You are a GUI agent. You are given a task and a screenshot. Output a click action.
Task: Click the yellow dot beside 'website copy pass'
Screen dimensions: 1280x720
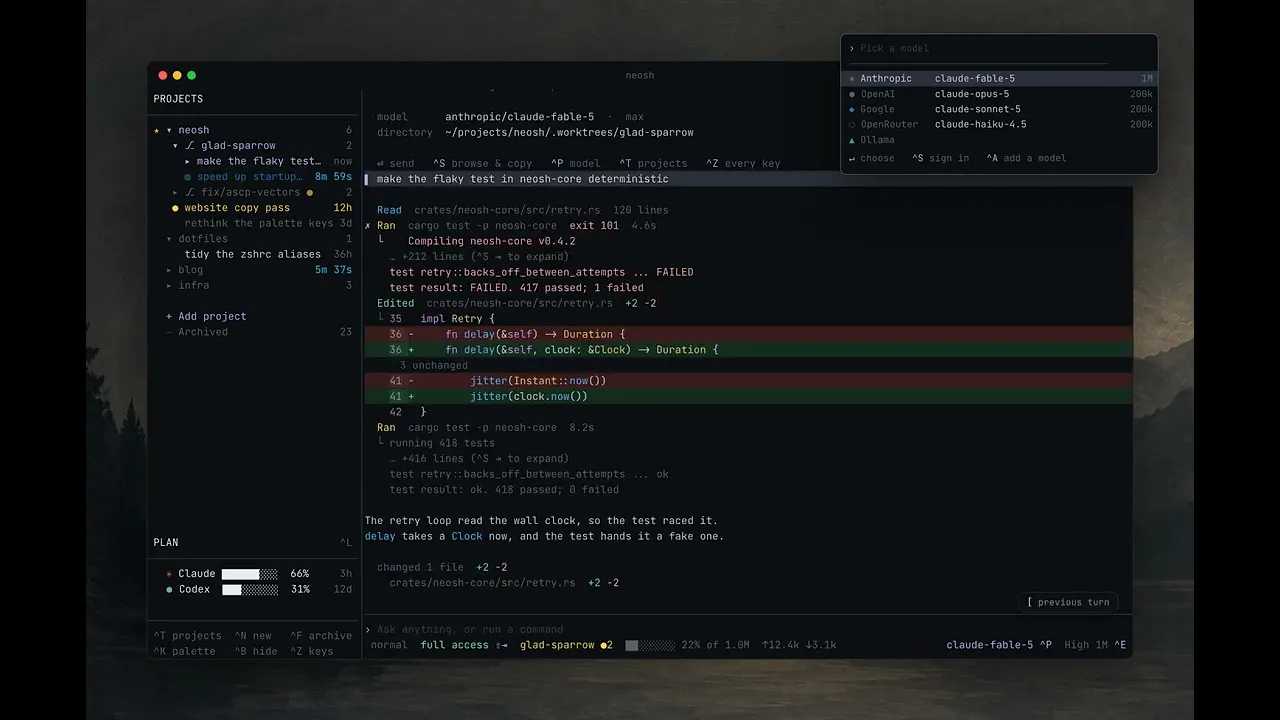pyautogui.click(x=175, y=208)
